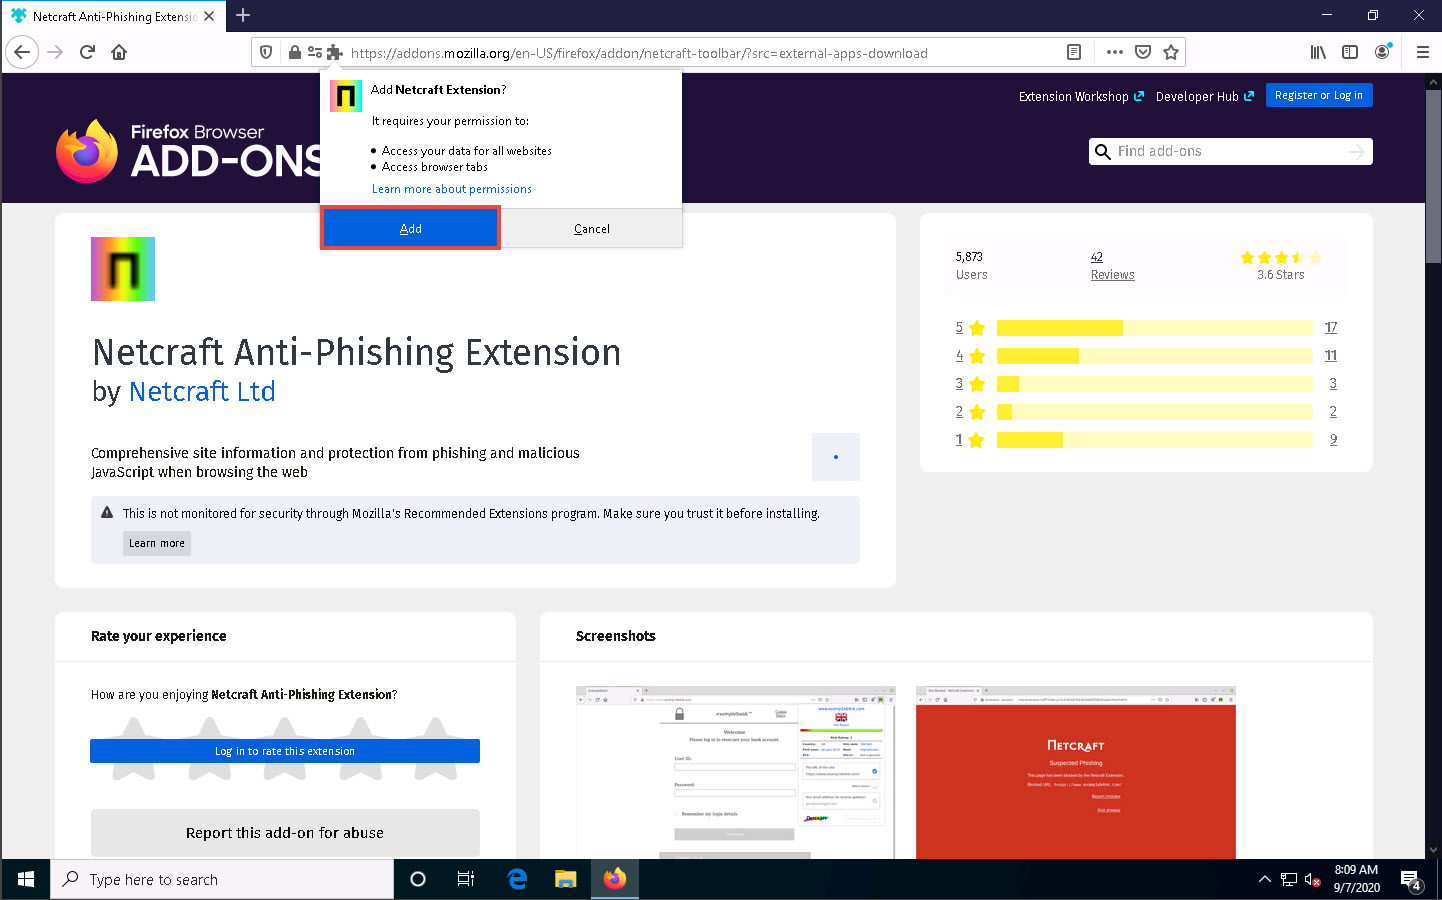1442x900 pixels.
Task: Save page to Pocket
Action: click(1143, 52)
